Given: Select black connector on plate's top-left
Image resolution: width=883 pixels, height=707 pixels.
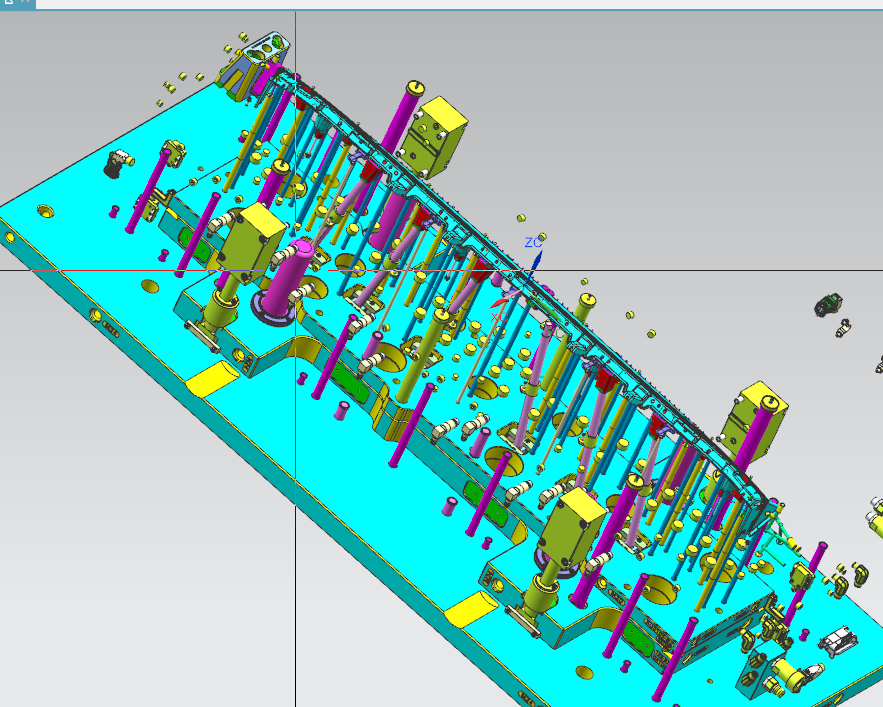Looking at the screenshot, I should pyautogui.click(x=117, y=163).
